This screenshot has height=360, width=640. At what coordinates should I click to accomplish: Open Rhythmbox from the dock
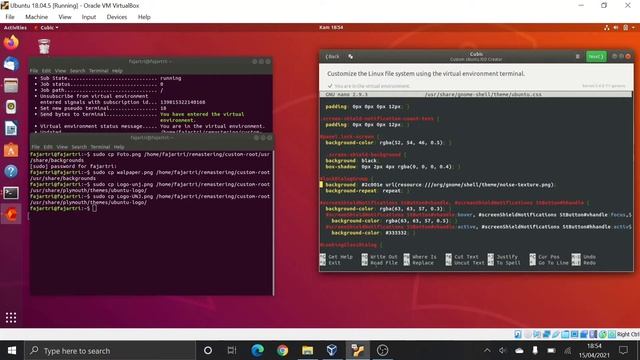click(11, 107)
